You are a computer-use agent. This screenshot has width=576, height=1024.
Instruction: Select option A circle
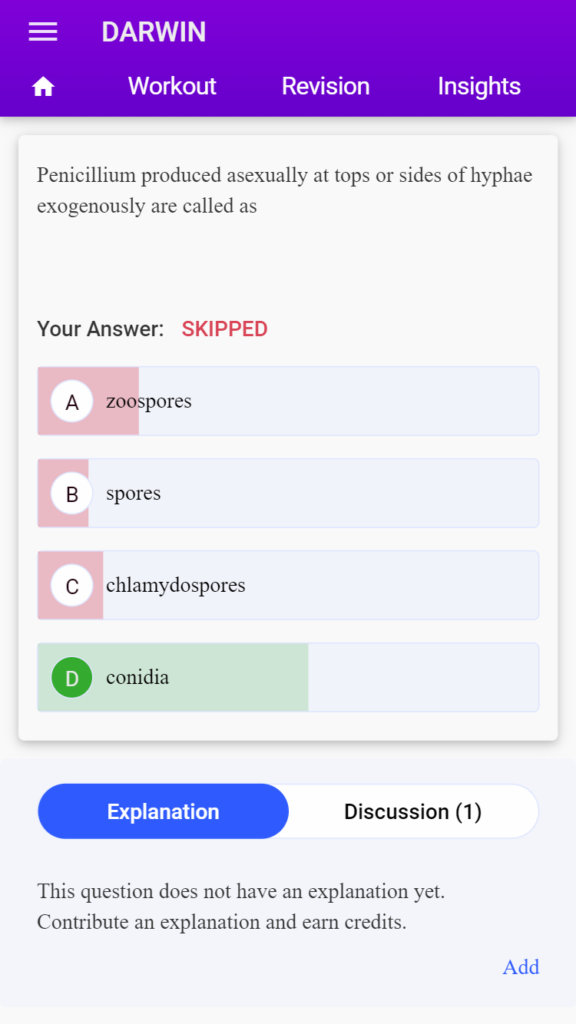click(72, 402)
